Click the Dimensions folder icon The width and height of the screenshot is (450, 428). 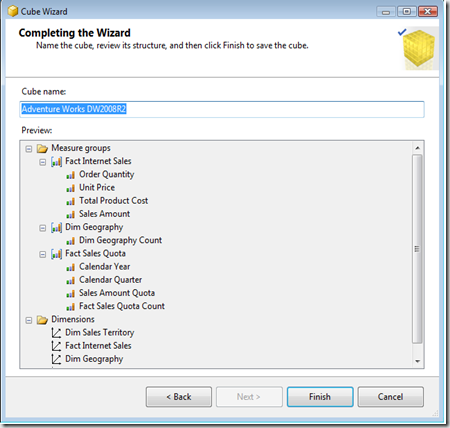tap(42, 320)
